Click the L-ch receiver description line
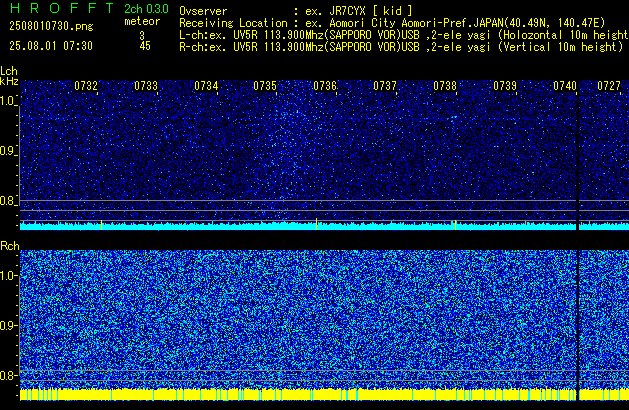629x410 pixels. 404,35
